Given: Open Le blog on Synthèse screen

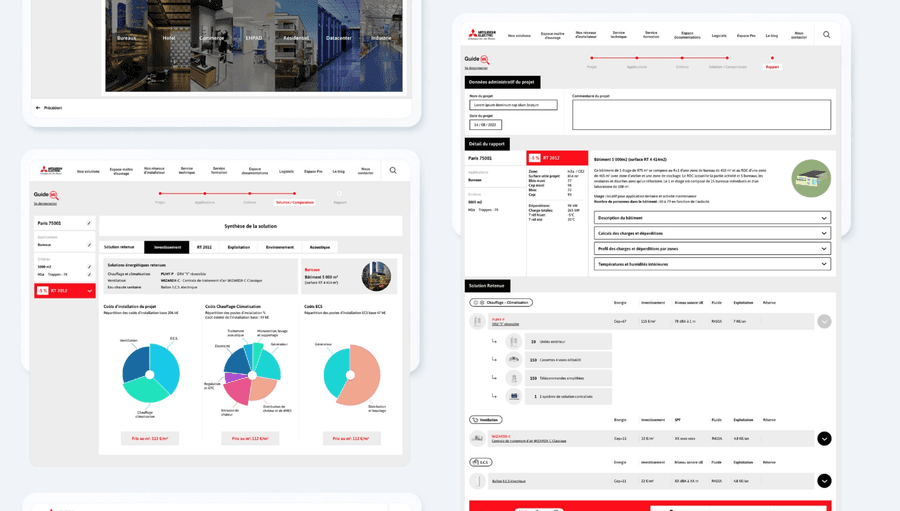Looking at the screenshot, I should (339, 171).
